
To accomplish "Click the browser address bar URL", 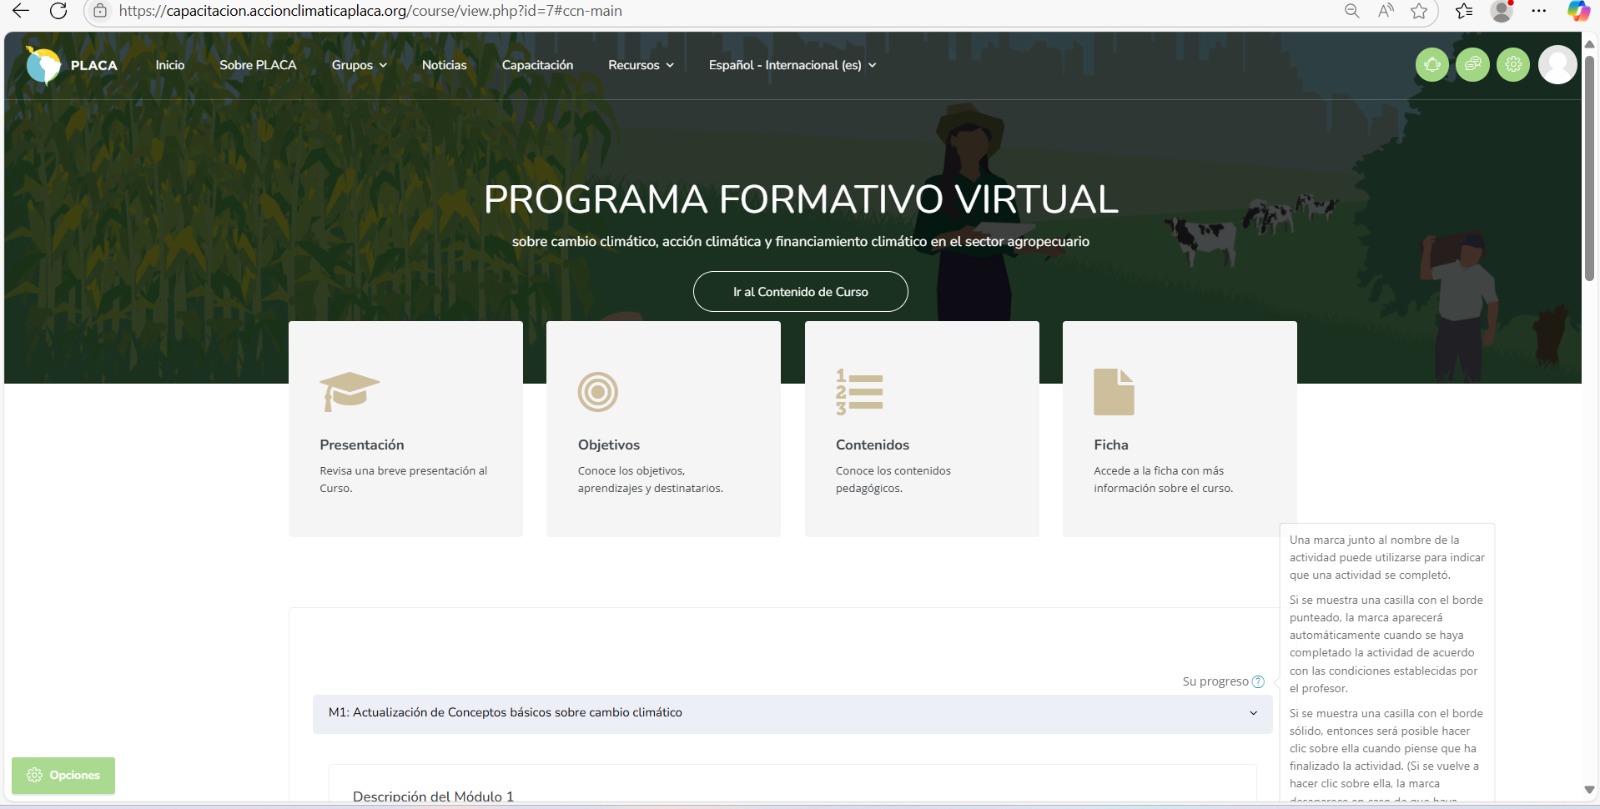I will coord(370,11).
